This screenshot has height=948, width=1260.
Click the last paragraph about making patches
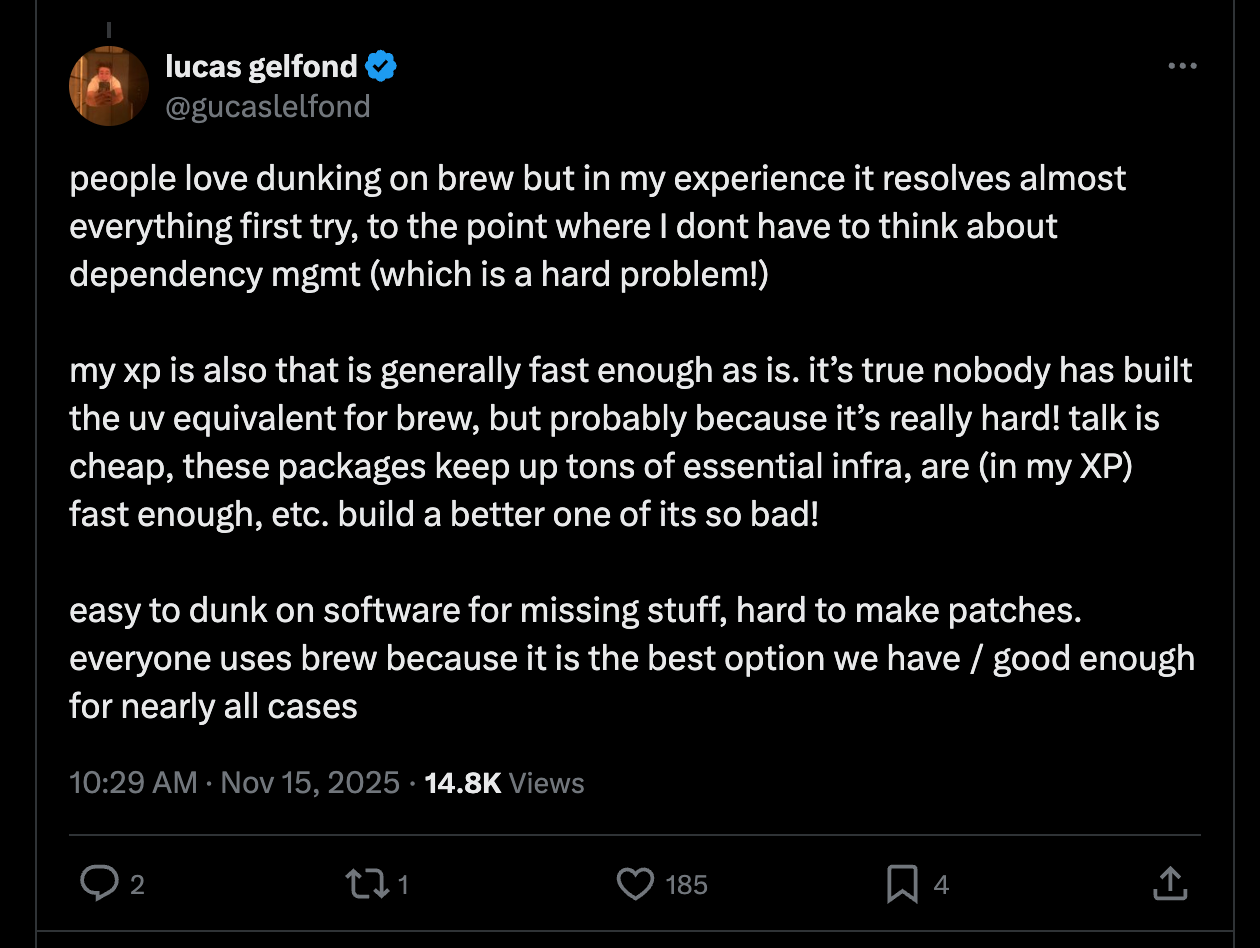click(x=632, y=658)
